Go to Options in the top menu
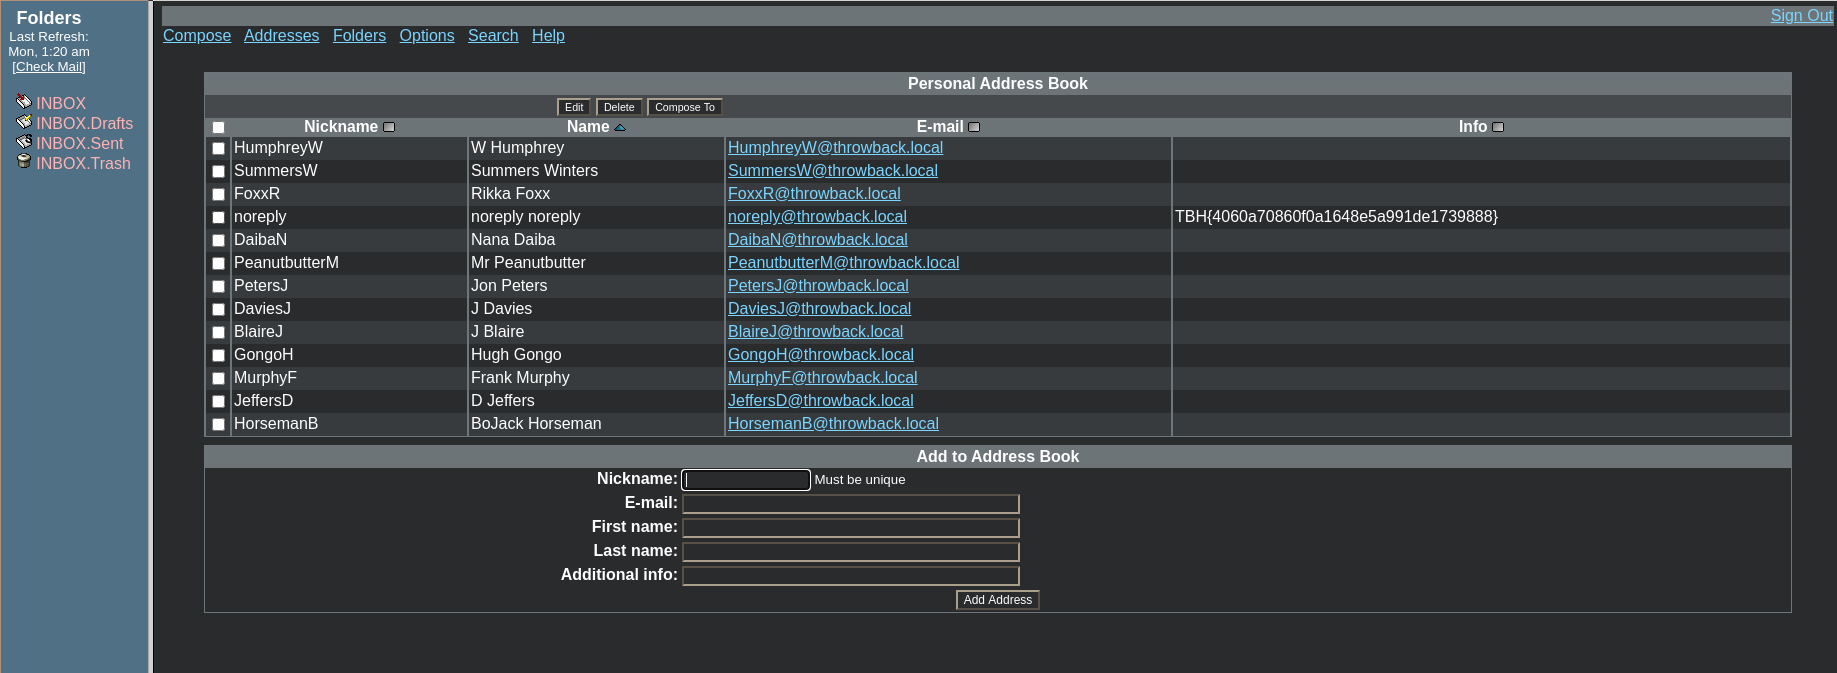Viewport: 1837px width, 673px height. 427,36
